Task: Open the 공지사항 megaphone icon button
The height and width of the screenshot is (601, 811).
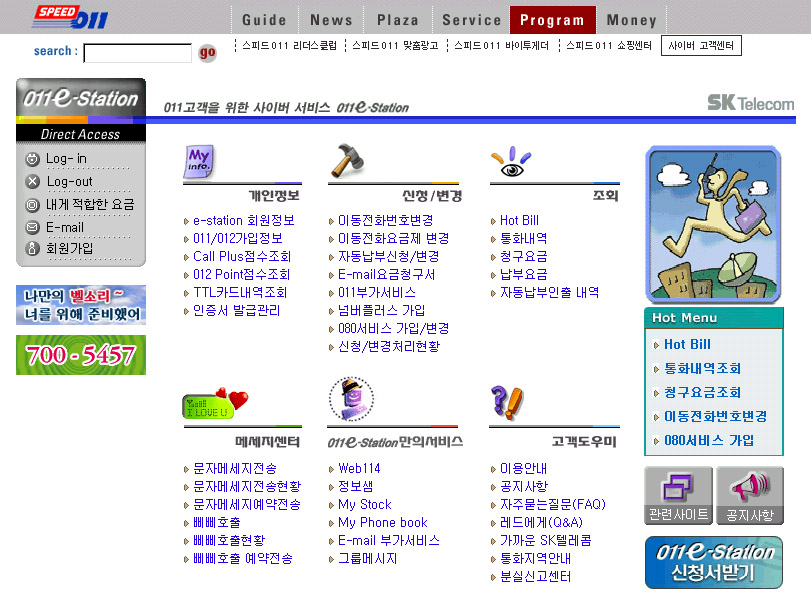Action: 750,495
